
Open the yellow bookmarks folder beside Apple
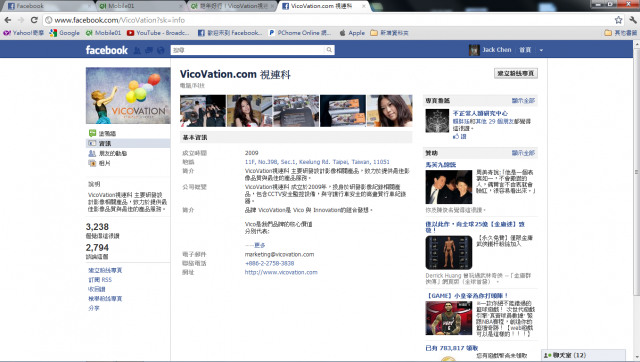pyautogui.click(x=389, y=33)
